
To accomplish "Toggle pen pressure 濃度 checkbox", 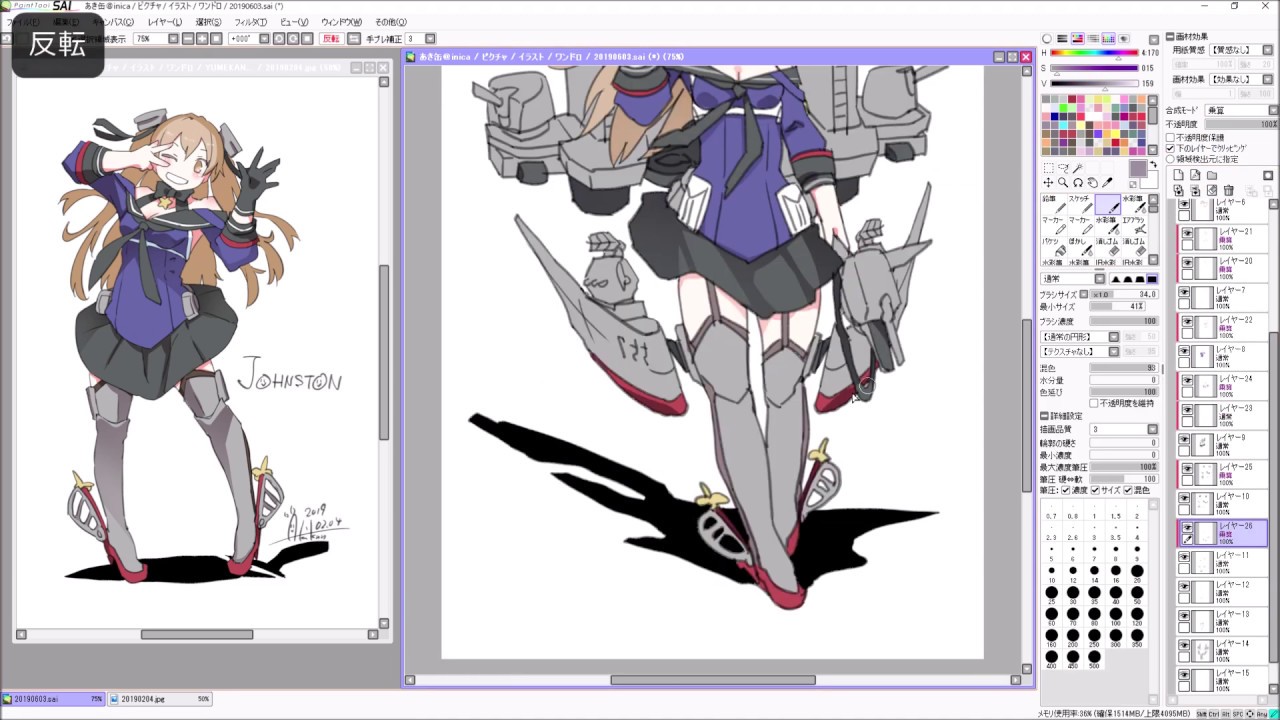I will pyautogui.click(x=1065, y=490).
